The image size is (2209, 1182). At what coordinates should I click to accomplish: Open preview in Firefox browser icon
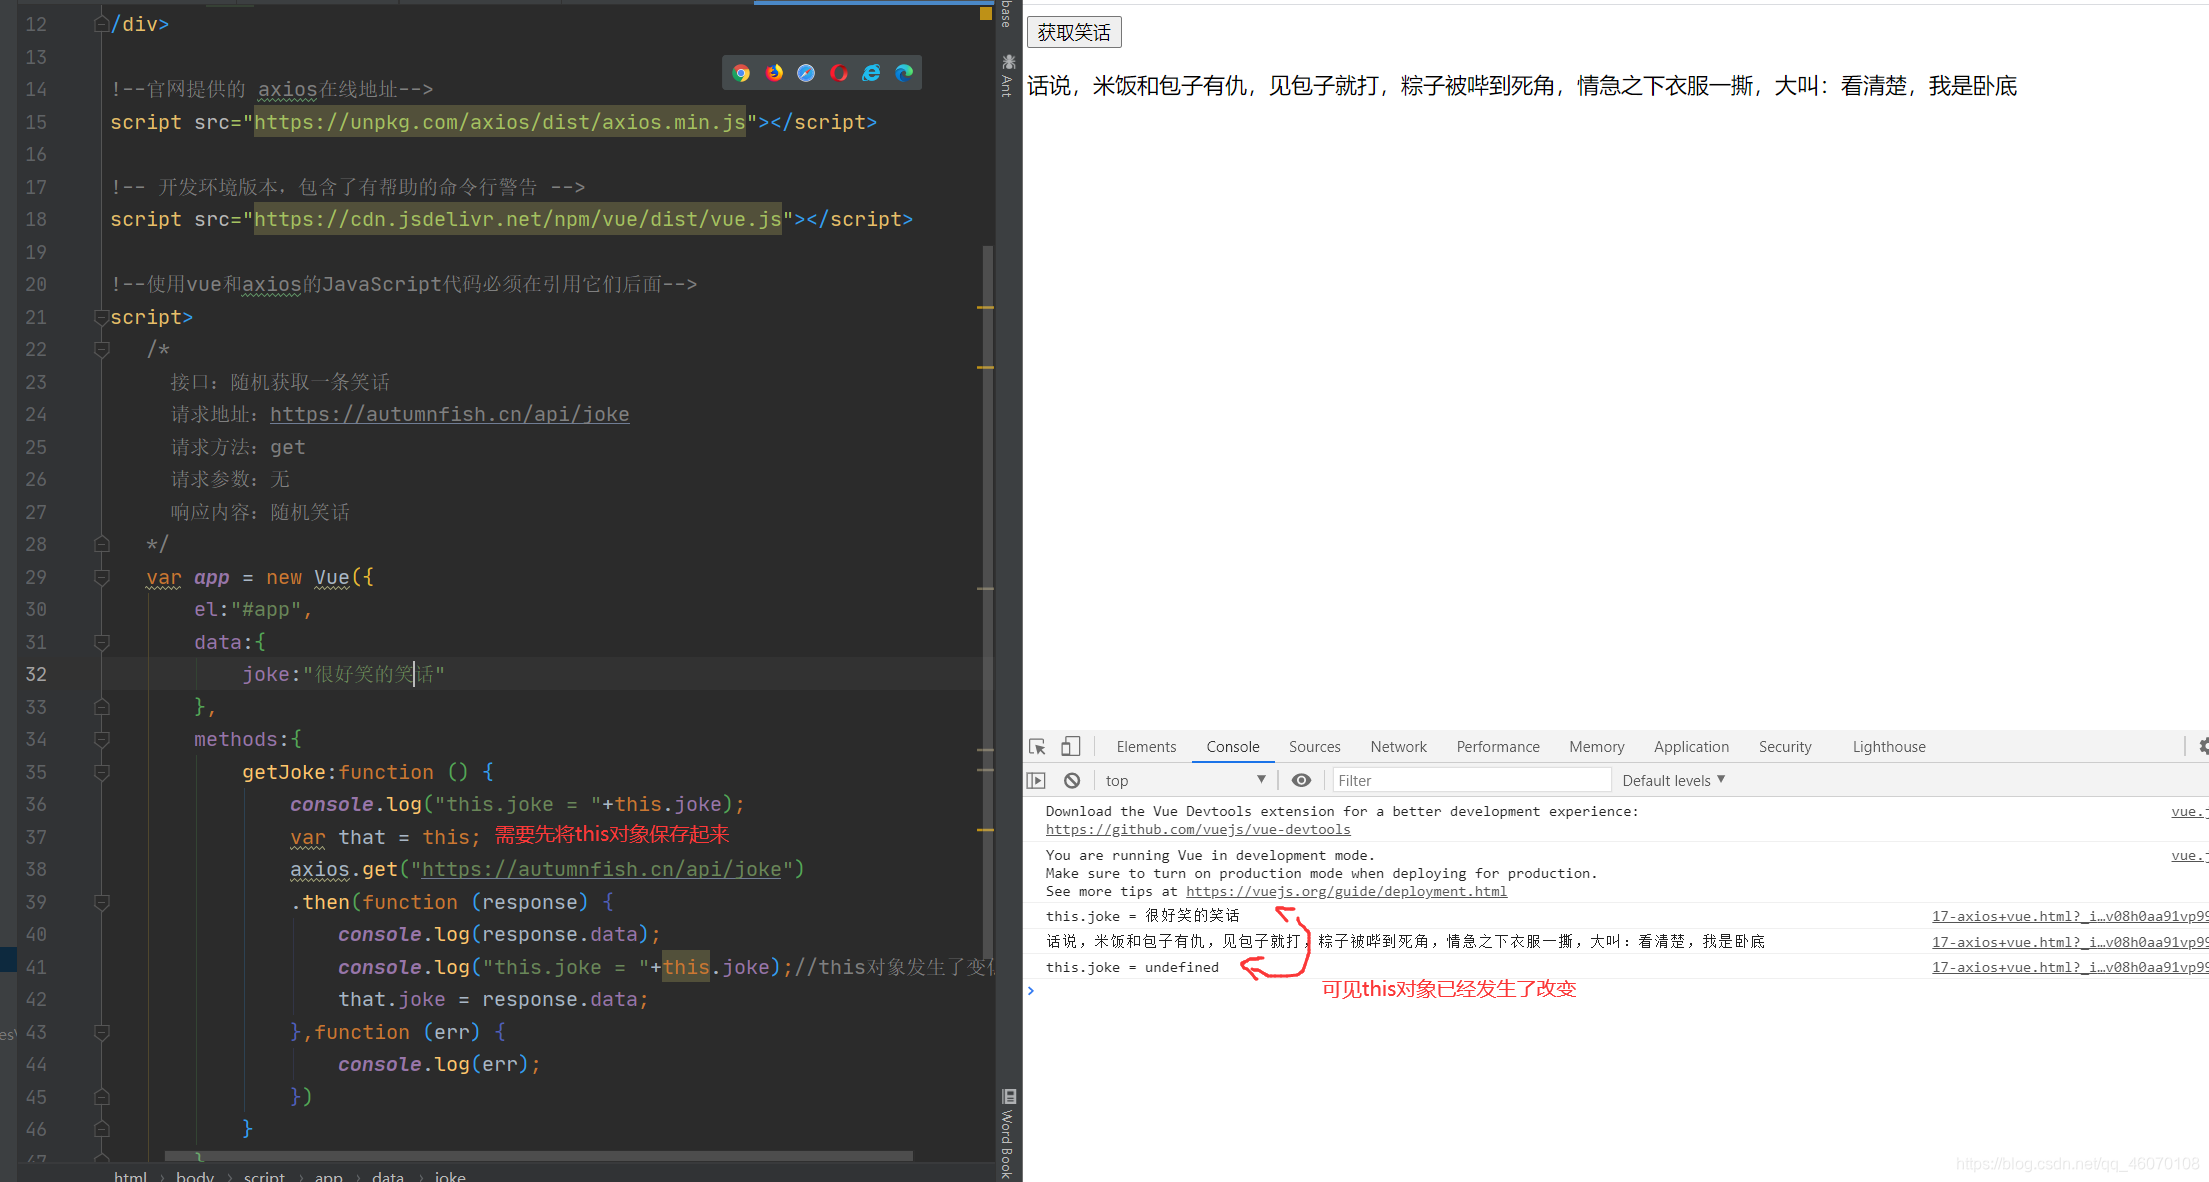[x=774, y=73]
